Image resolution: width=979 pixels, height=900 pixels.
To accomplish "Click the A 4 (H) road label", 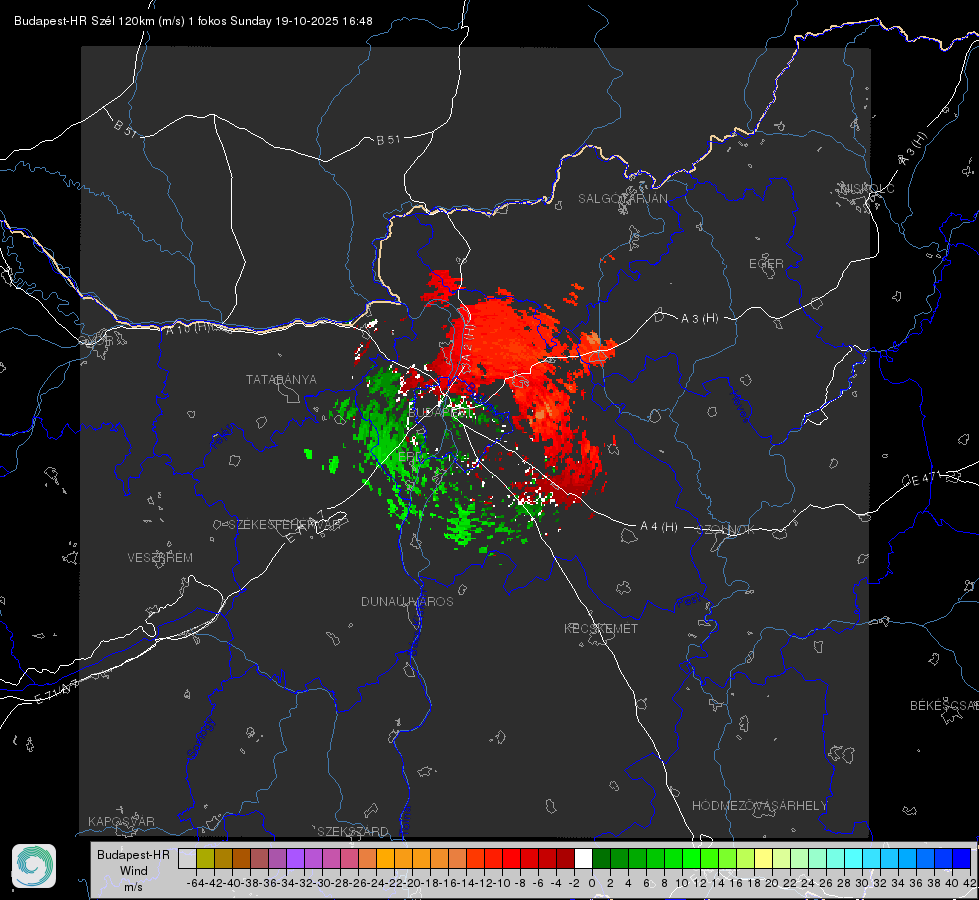I will click(x=659, y=527).
